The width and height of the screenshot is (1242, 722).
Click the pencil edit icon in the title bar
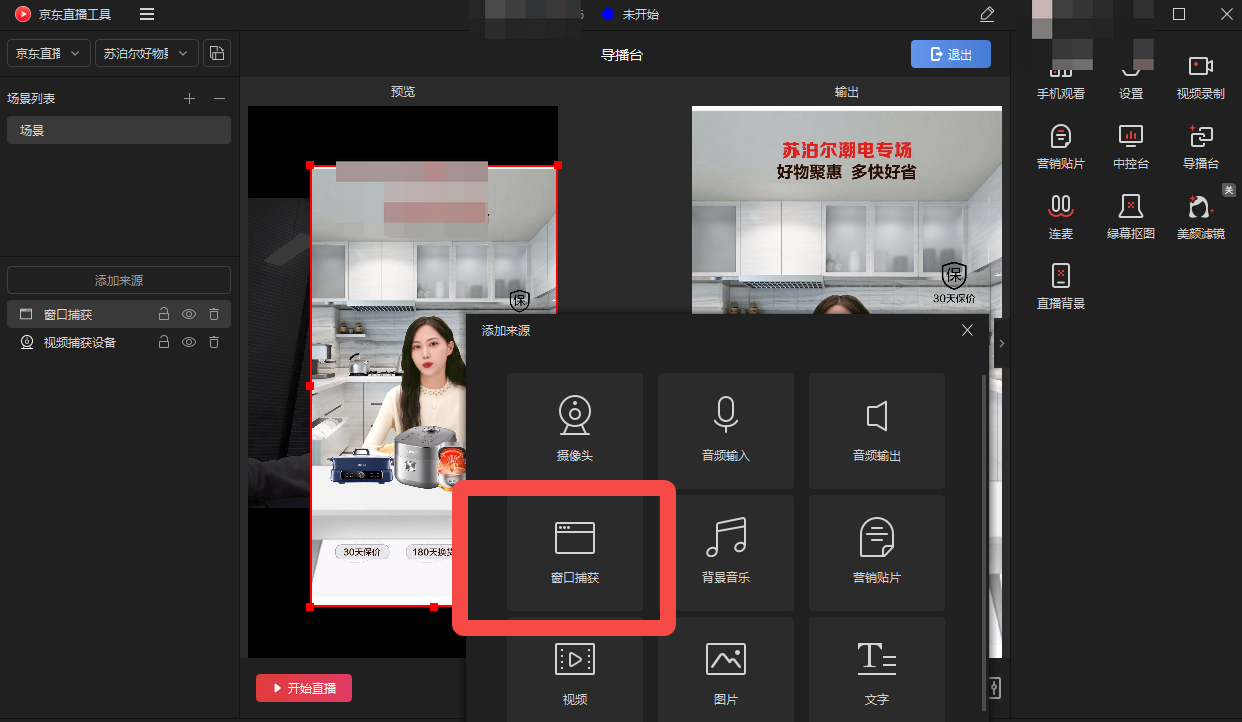(987, 14)
